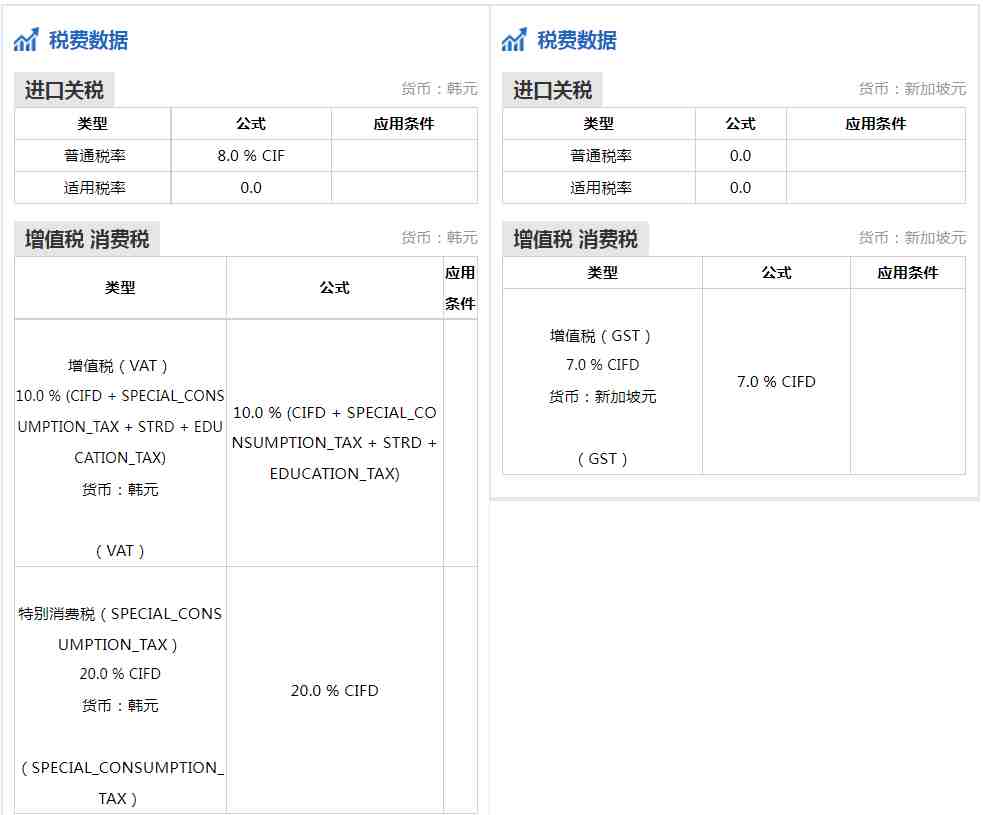Select the 普通税率 row label in the Korean tariff table
This screenshot has width=983, height=815.
[95, 155]
